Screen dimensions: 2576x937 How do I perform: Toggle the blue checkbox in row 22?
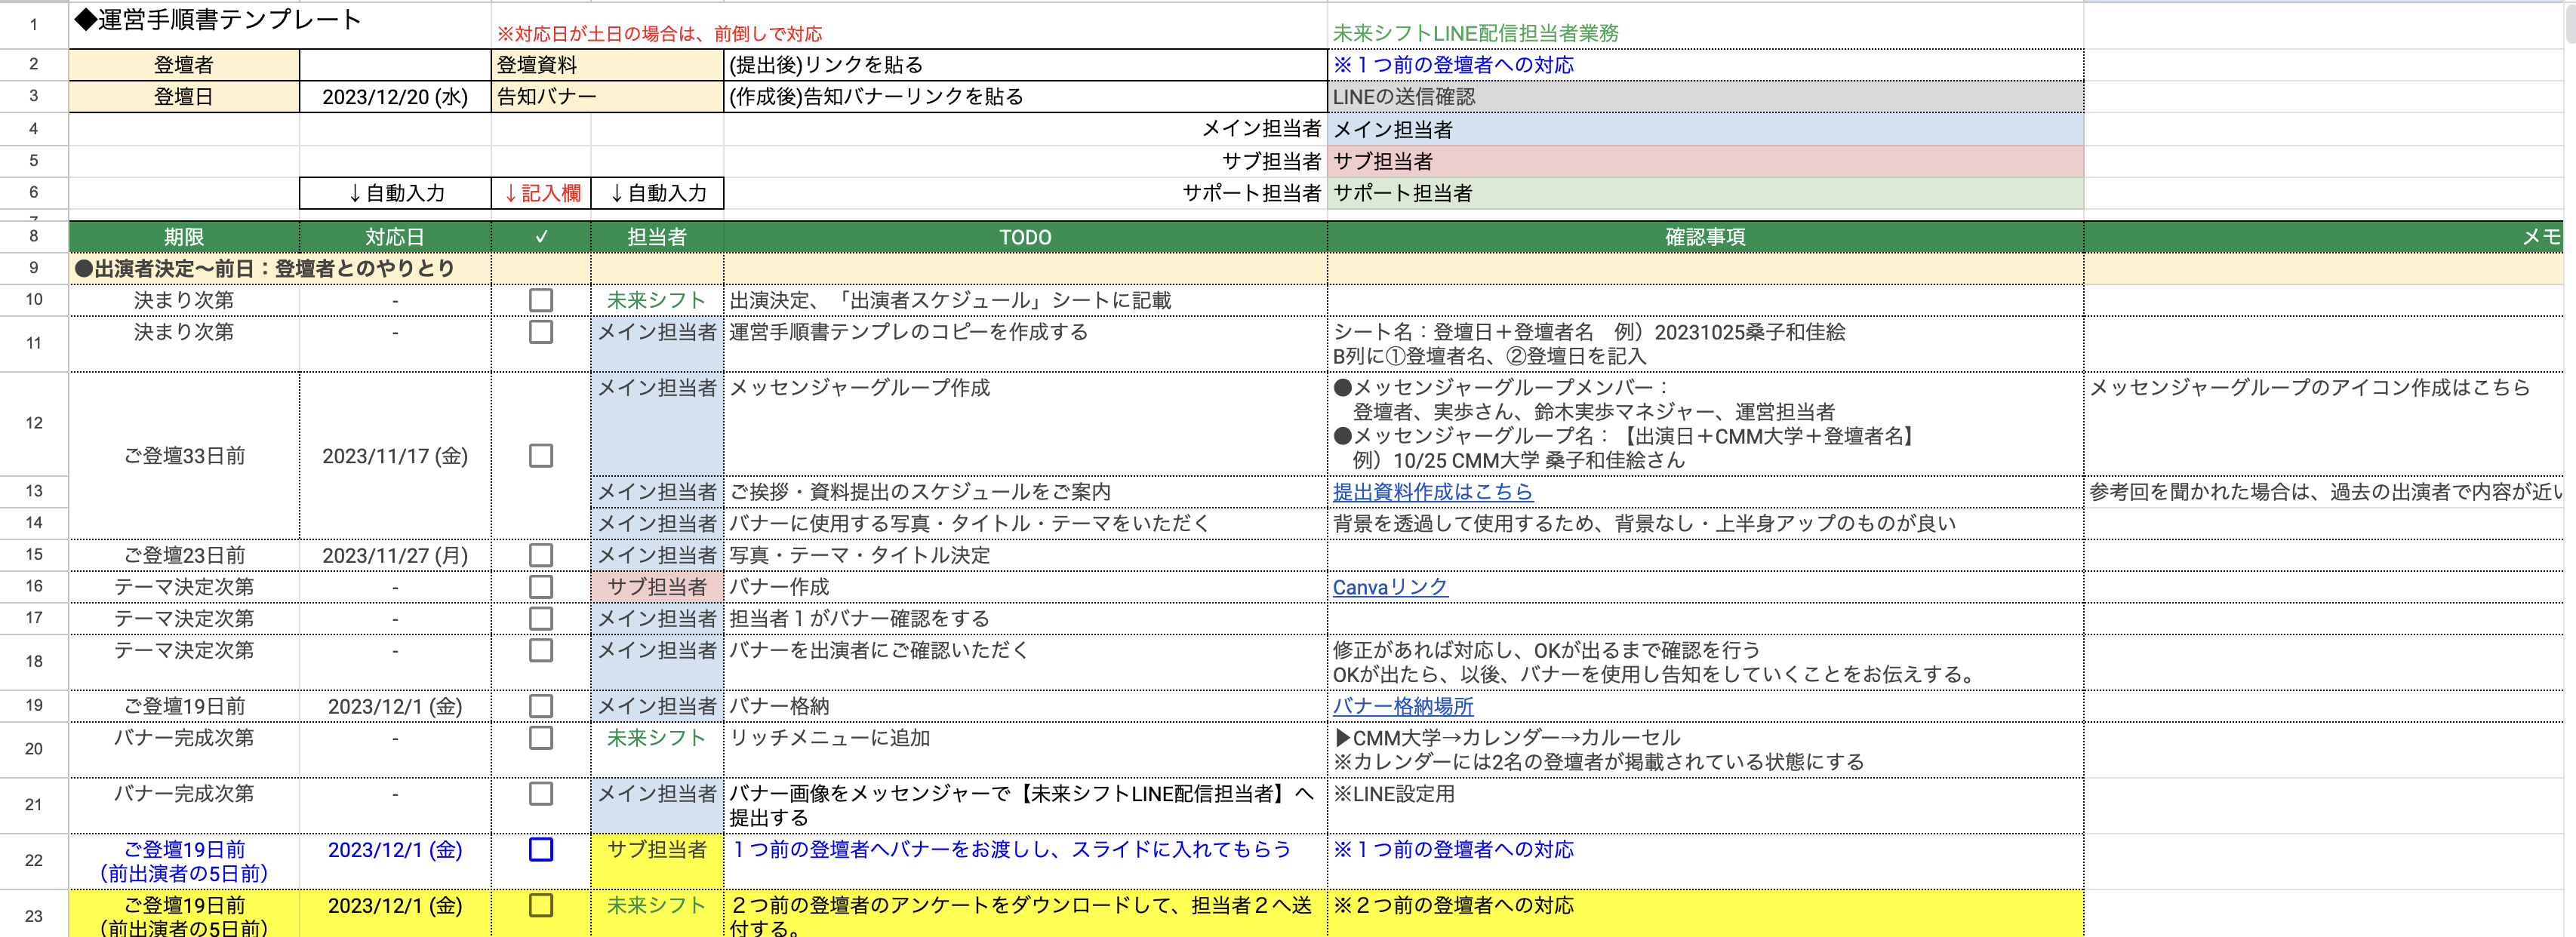click(x=540, y=850)
